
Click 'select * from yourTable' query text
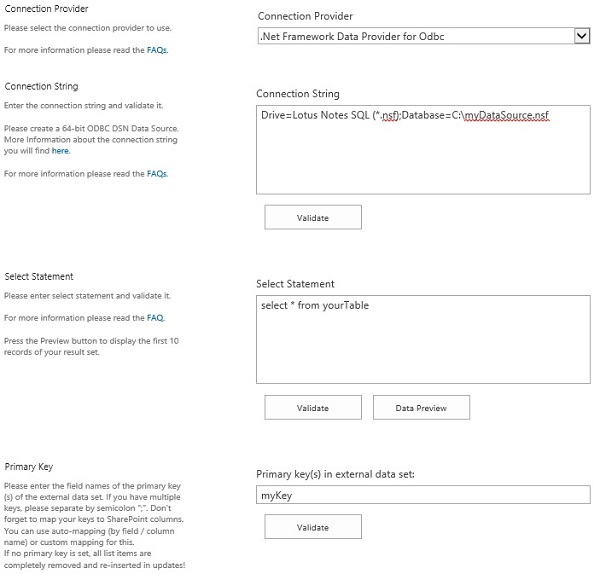(315, 306)
